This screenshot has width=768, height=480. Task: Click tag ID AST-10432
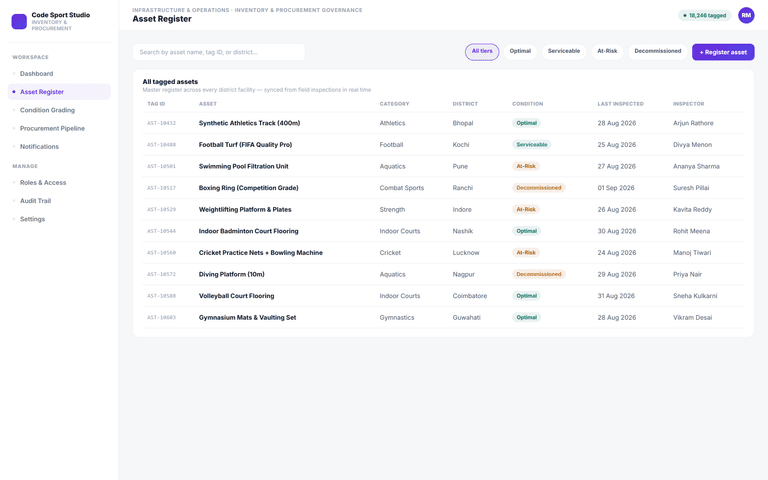162,123
